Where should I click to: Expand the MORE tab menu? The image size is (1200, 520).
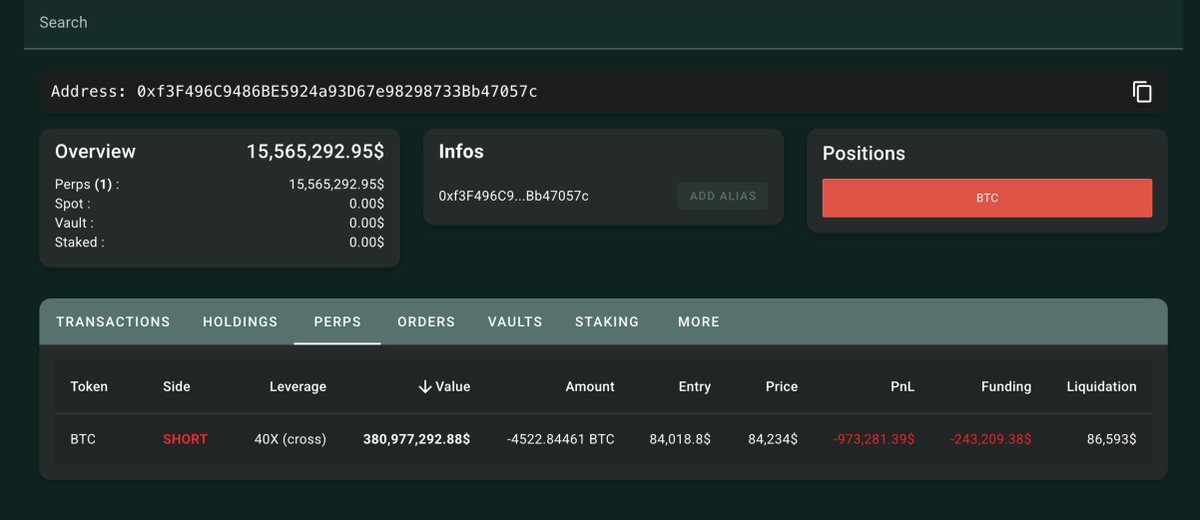(x=699, y=322)
